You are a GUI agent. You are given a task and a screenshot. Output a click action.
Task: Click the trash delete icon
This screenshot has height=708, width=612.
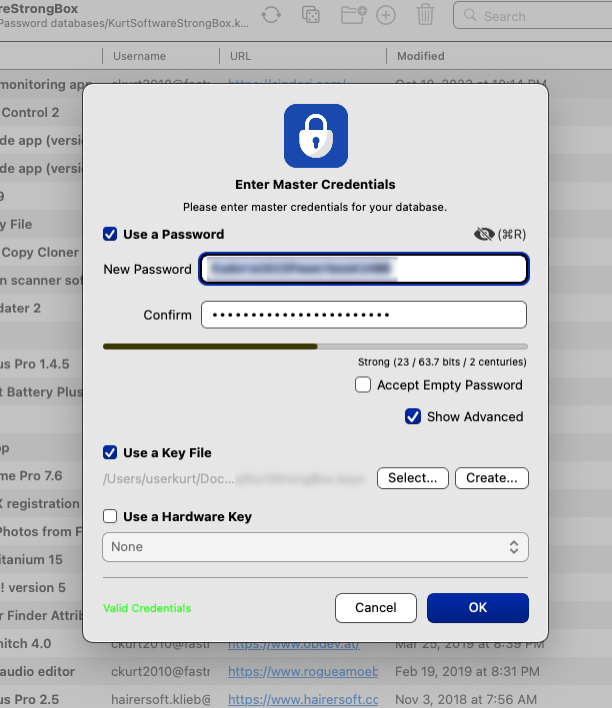[x=425, y=15]
